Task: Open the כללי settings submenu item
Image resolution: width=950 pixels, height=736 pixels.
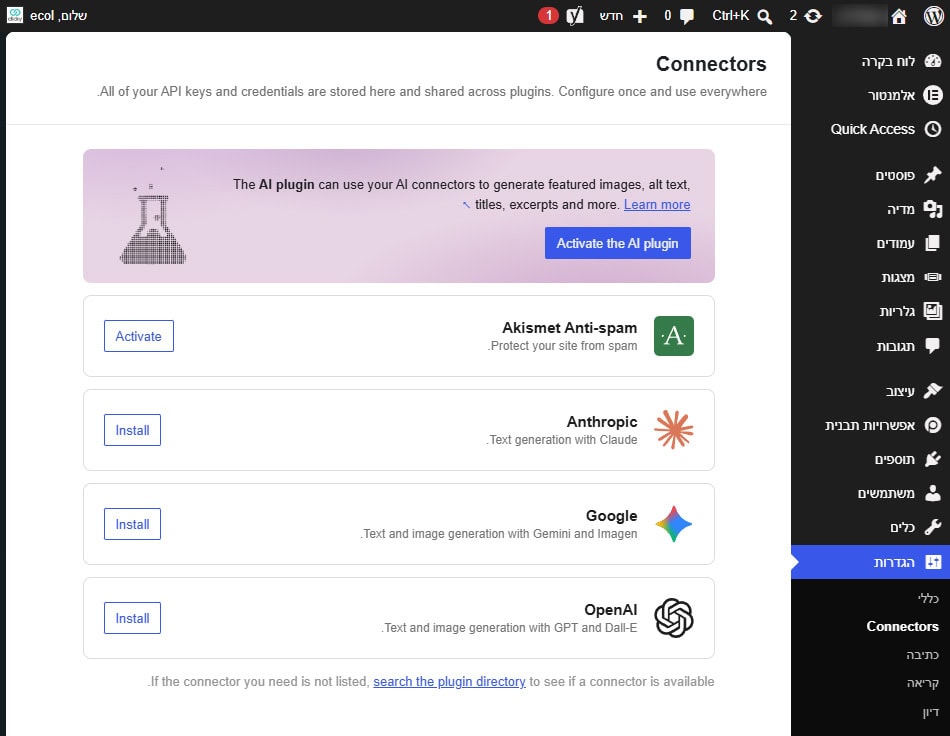Action: click(x=928, y=598)
